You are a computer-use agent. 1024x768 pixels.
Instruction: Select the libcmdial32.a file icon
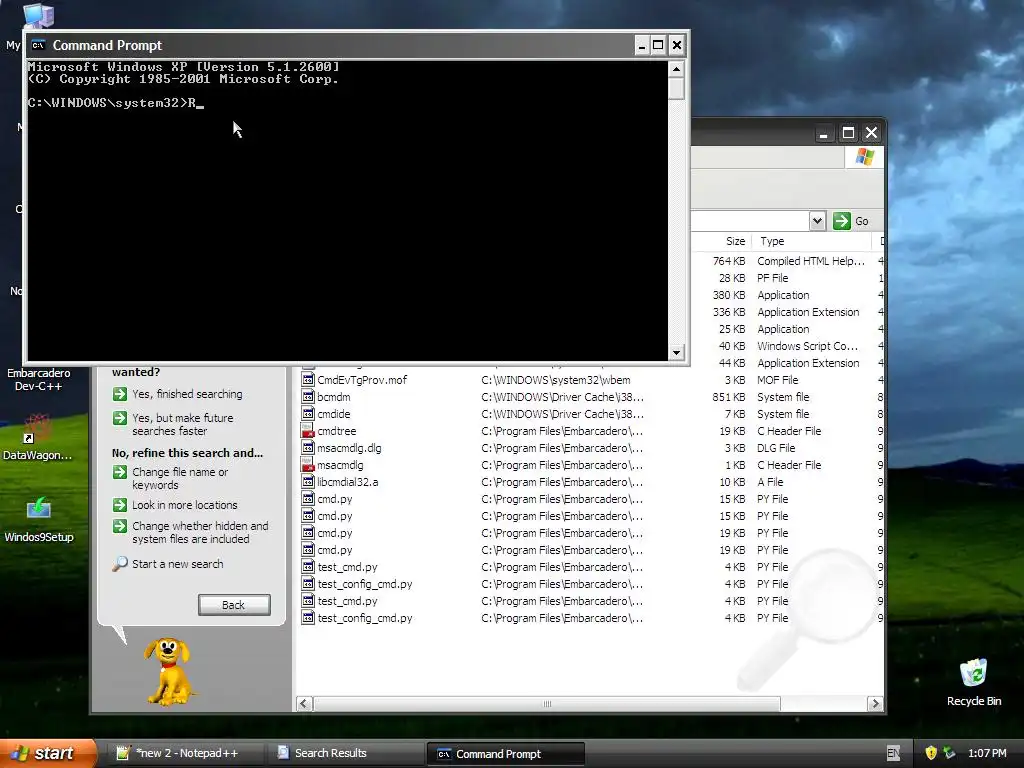308,482
